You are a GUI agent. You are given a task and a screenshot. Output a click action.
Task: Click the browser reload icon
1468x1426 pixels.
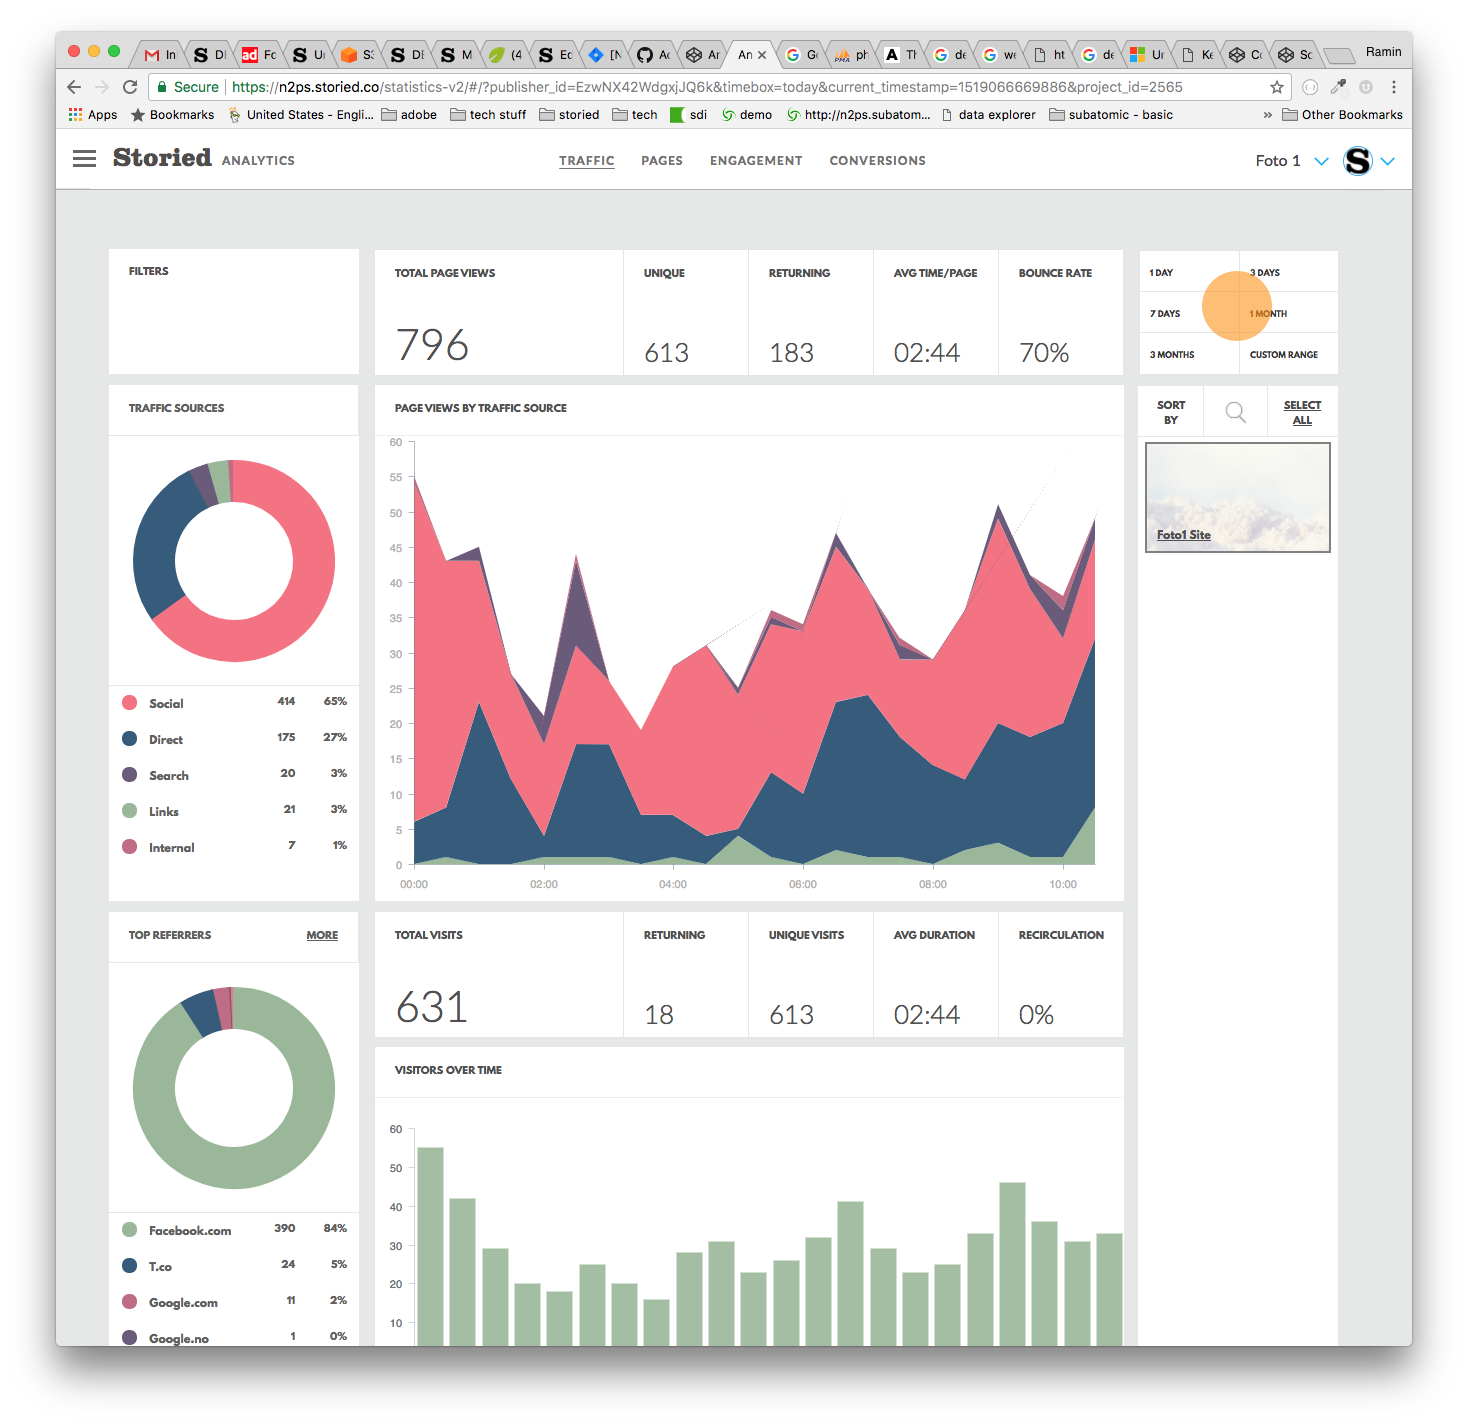tap(130, 87)
